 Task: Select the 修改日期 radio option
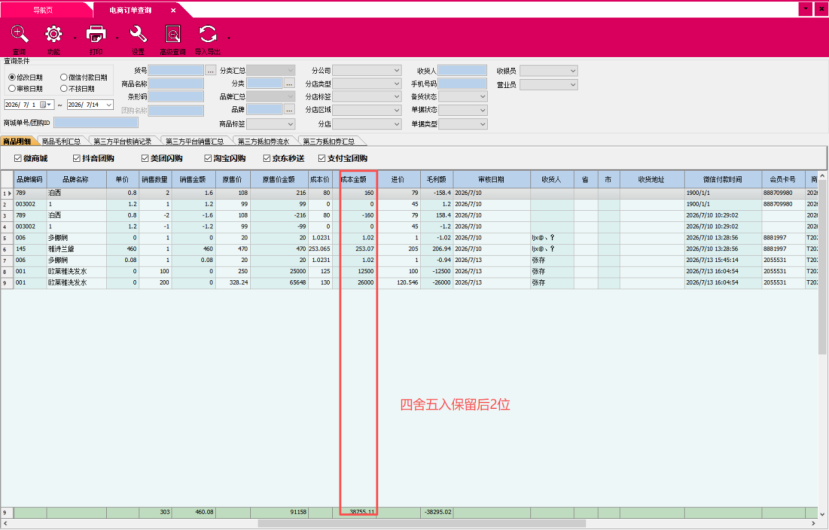(x=12, y=77)
